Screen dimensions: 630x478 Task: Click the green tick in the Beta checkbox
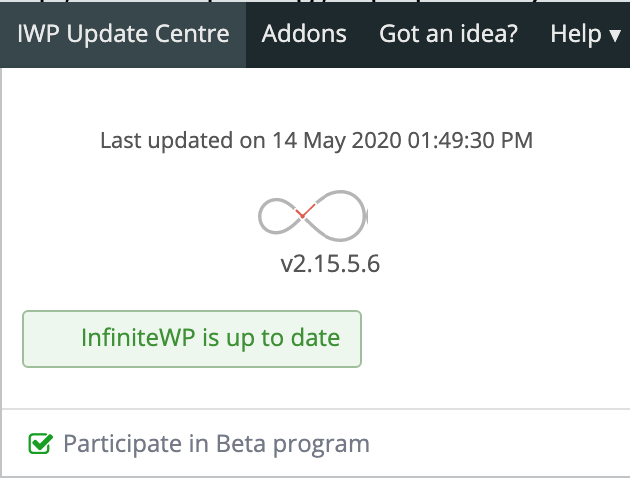click(x=40, y=443)
